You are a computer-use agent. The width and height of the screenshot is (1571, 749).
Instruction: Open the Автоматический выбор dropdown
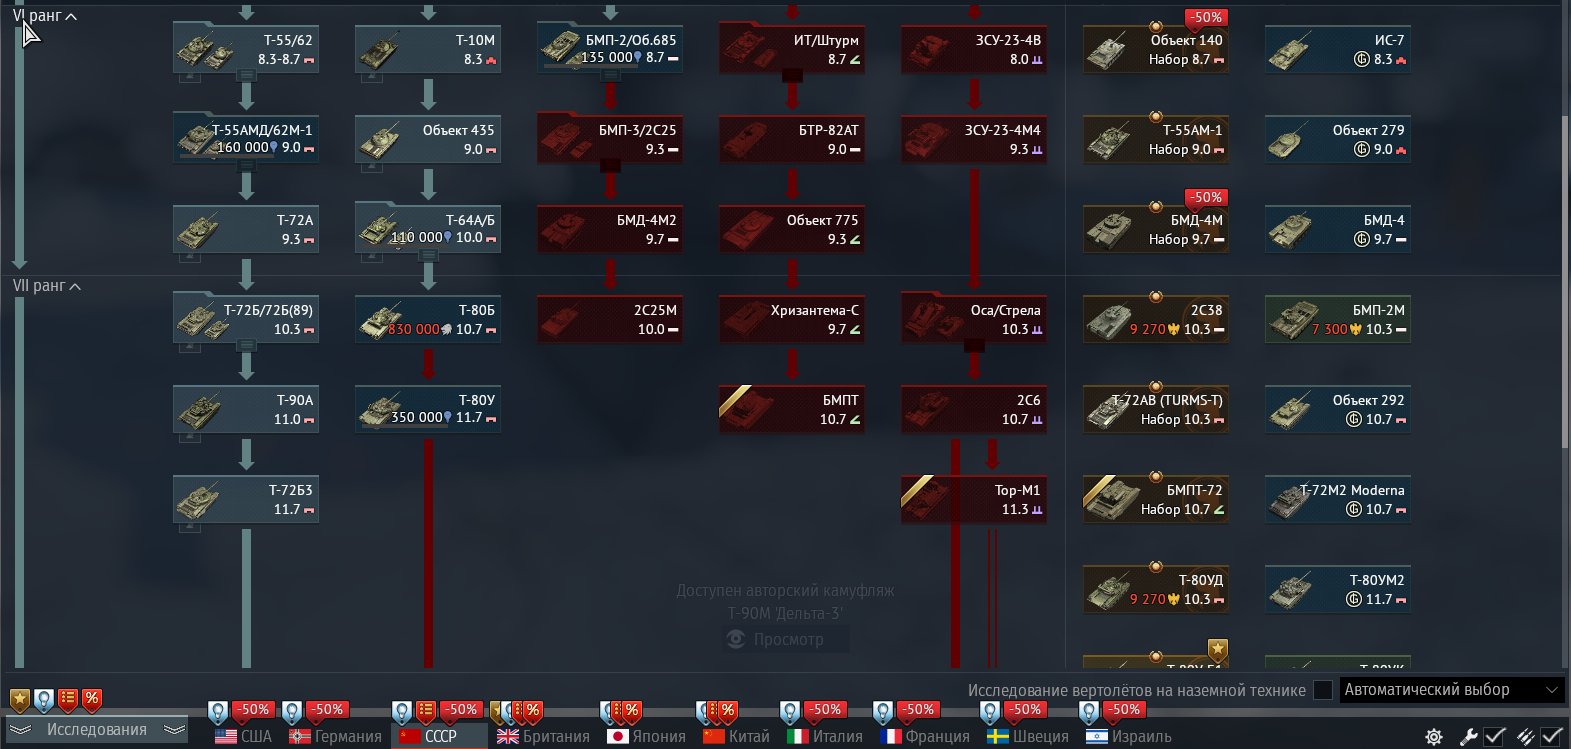click(1450, 690)
